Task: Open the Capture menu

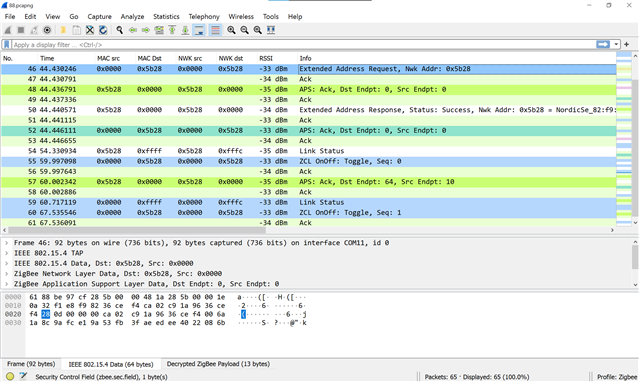Action: click(x=99, y=17)
